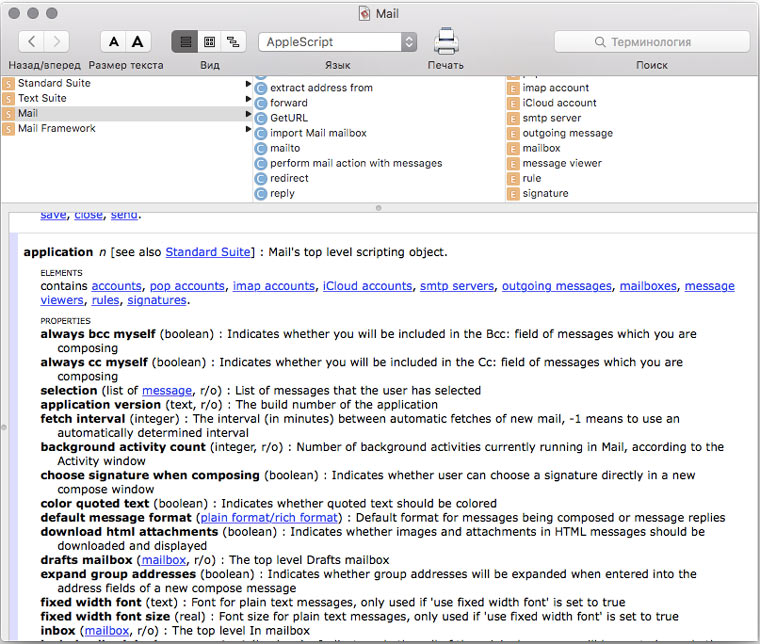
Task: Click the S icon beside Mail Framework
Action: (8, 129)
